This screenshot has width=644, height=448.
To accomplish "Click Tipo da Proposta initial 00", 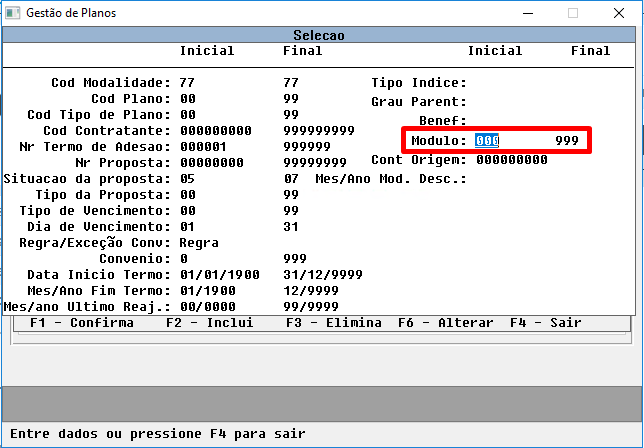I will [188, 195].
